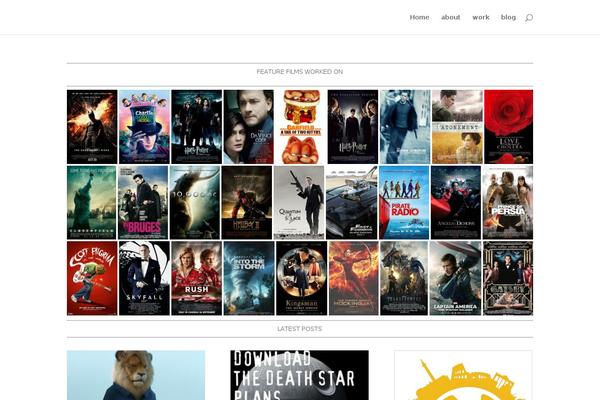Click the Bourne blue-tinted running man poster
This screenshot has height=400, width=600.
405,127
